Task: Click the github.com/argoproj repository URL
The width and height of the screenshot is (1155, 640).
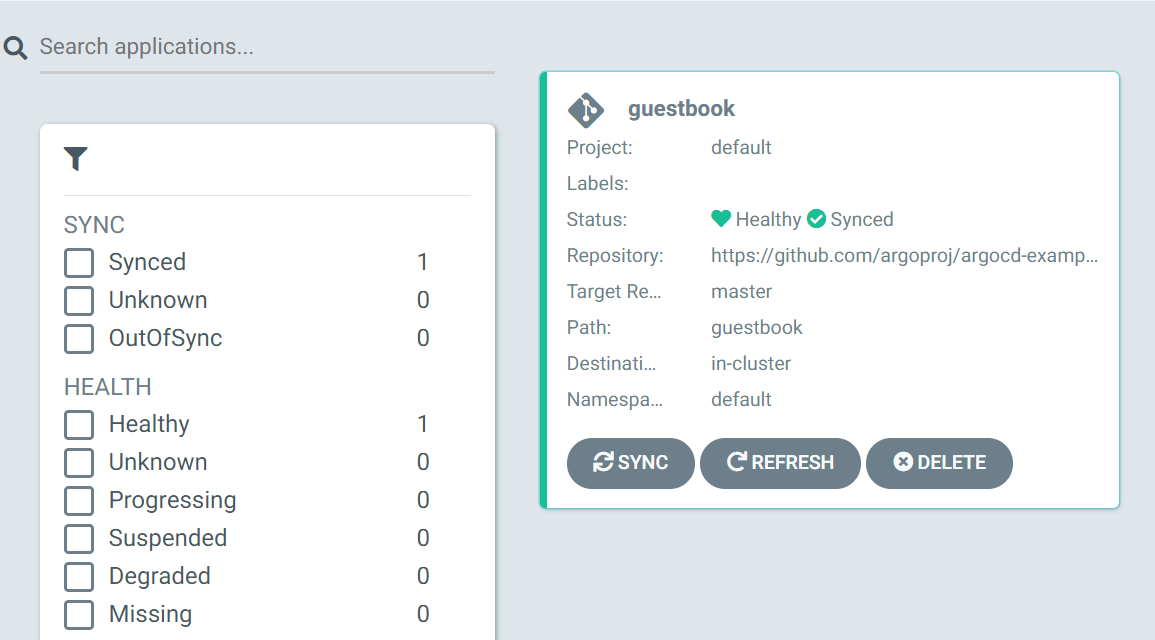Action: pyautogui.click(x=904, y=256)
